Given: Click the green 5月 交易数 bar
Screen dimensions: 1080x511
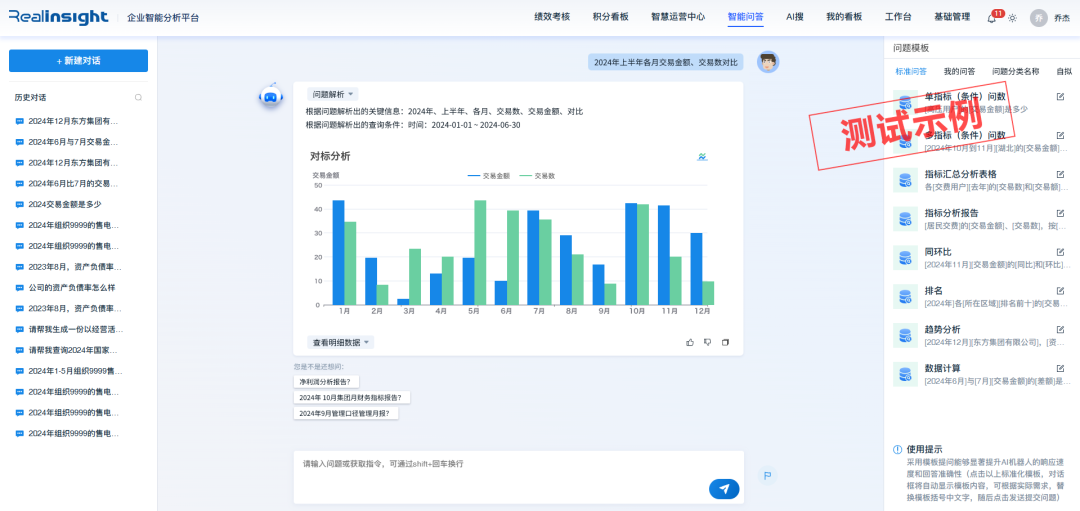Looking at the screenshot, I should [480, 253].
